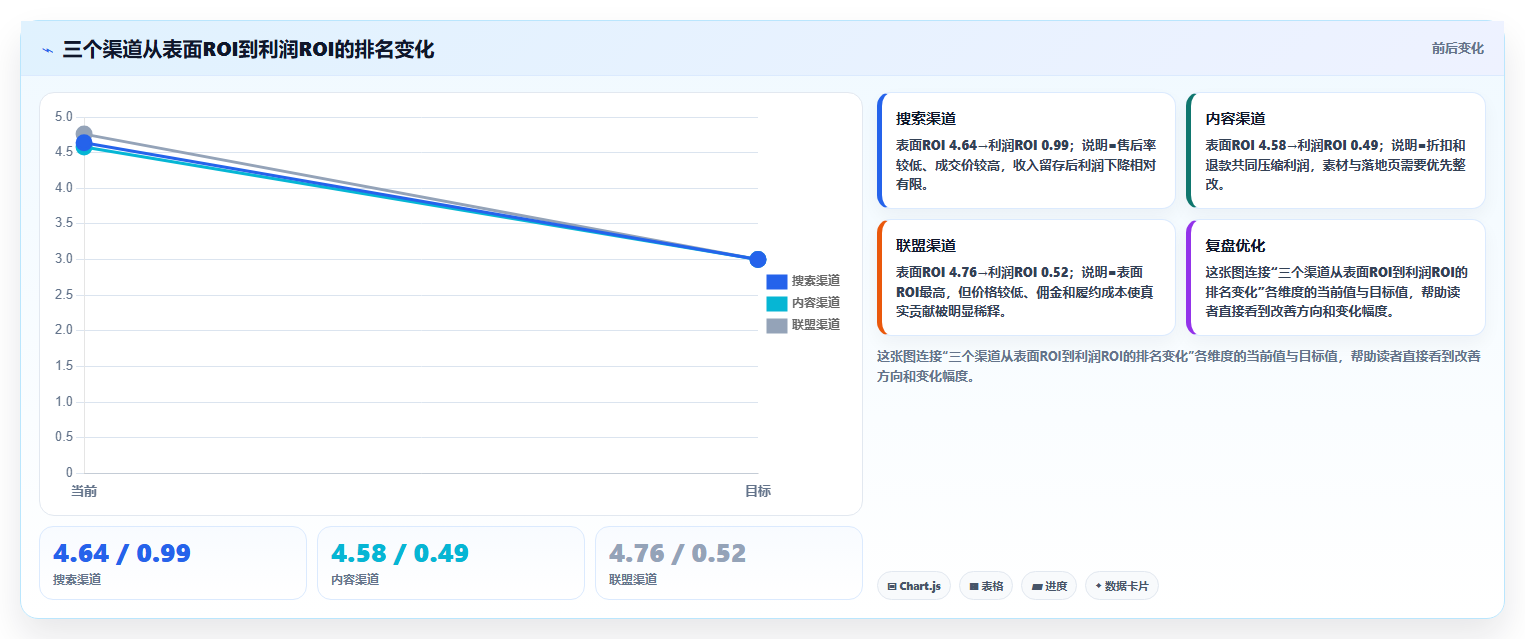
Task: Click the blue data point at 目标
Action: click(758, 259)
